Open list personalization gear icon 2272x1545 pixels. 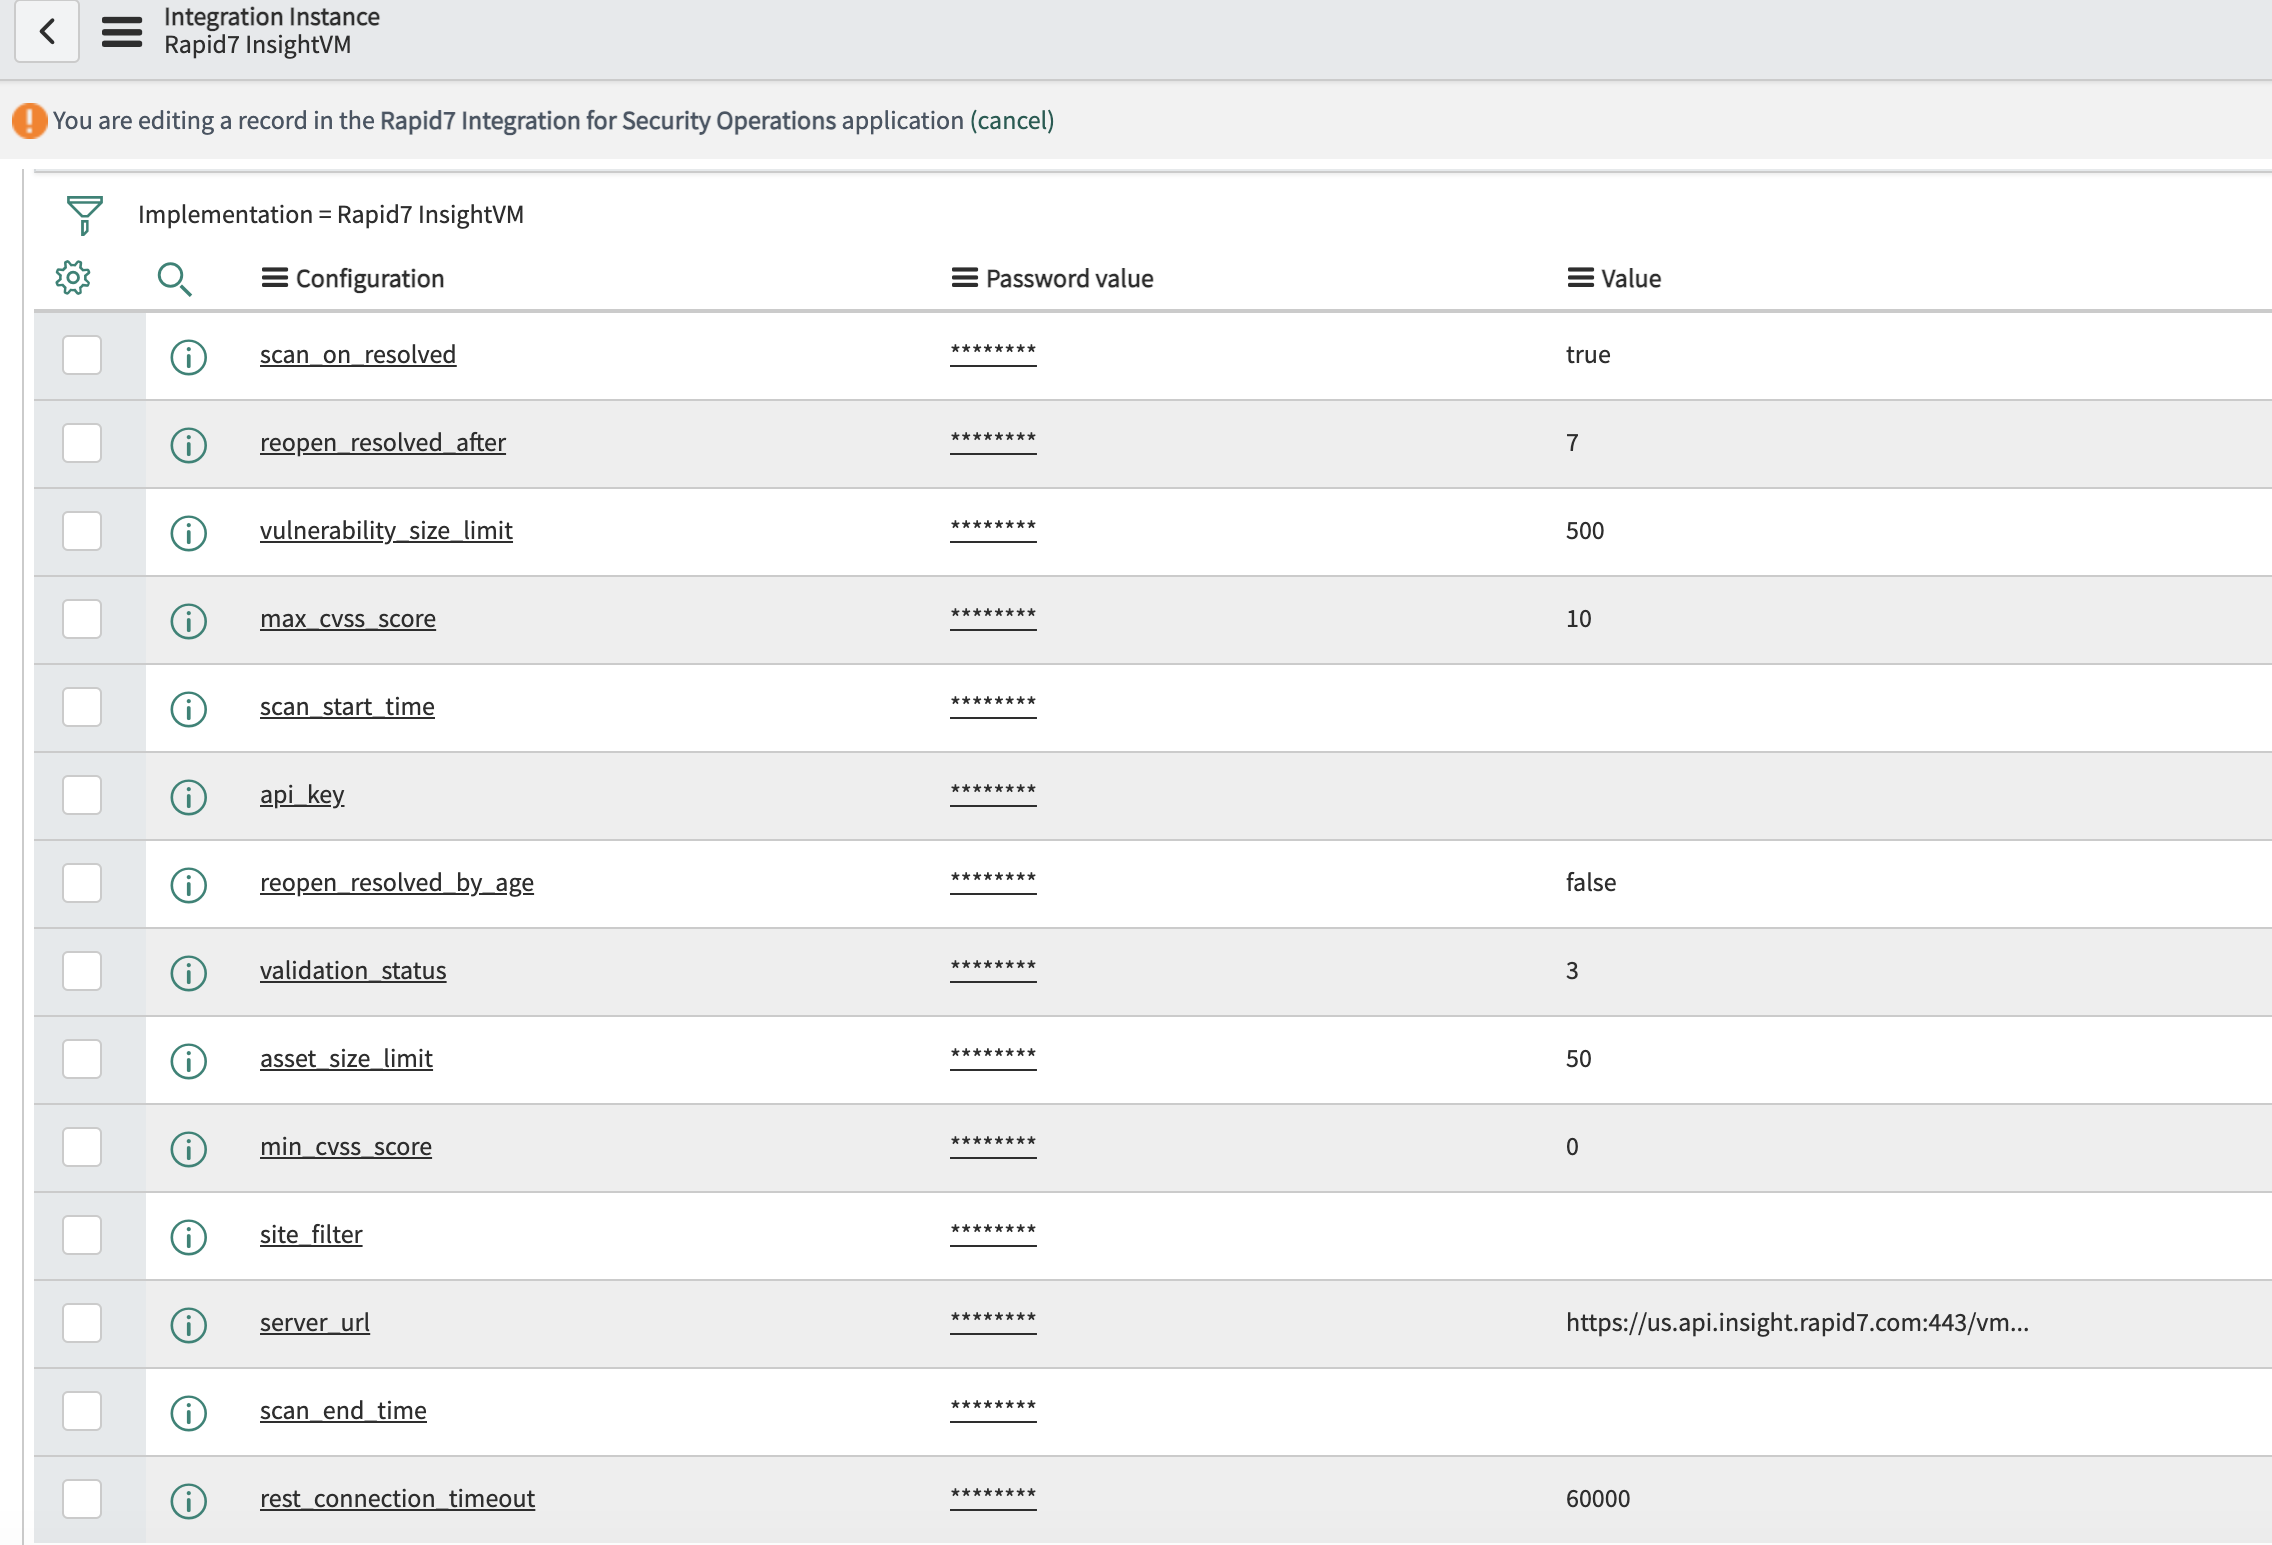[73, 278]
